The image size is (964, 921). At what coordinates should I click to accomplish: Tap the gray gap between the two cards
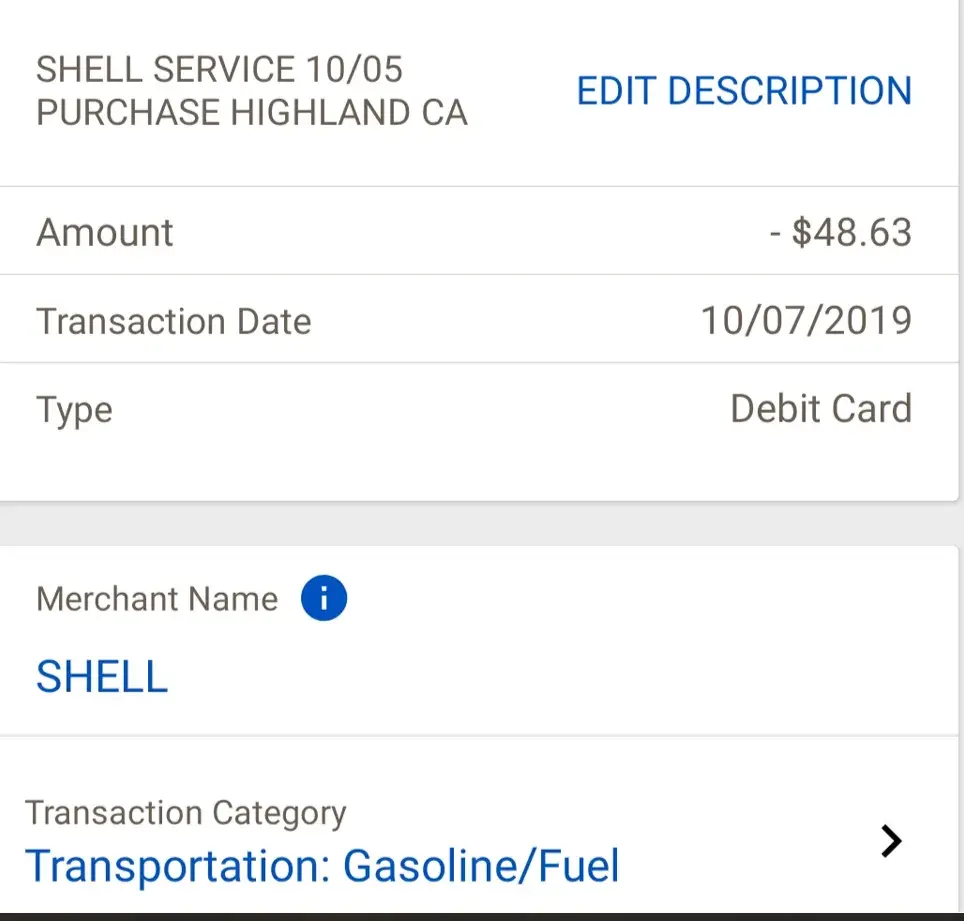pos(480,523)
